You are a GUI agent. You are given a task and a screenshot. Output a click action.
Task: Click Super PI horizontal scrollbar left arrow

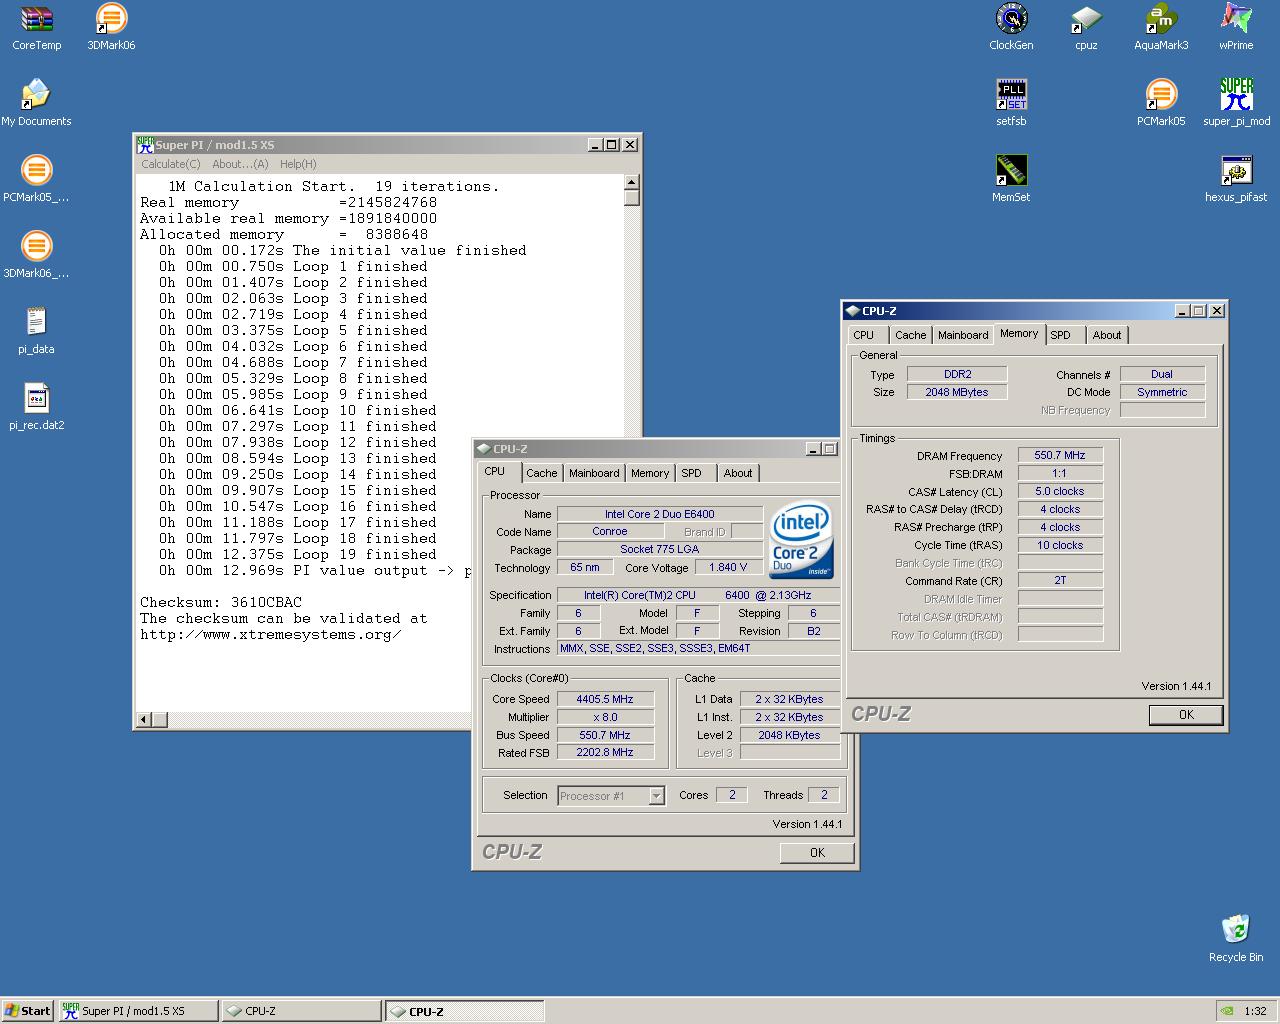pyautogui.click(x=144, y=719)
